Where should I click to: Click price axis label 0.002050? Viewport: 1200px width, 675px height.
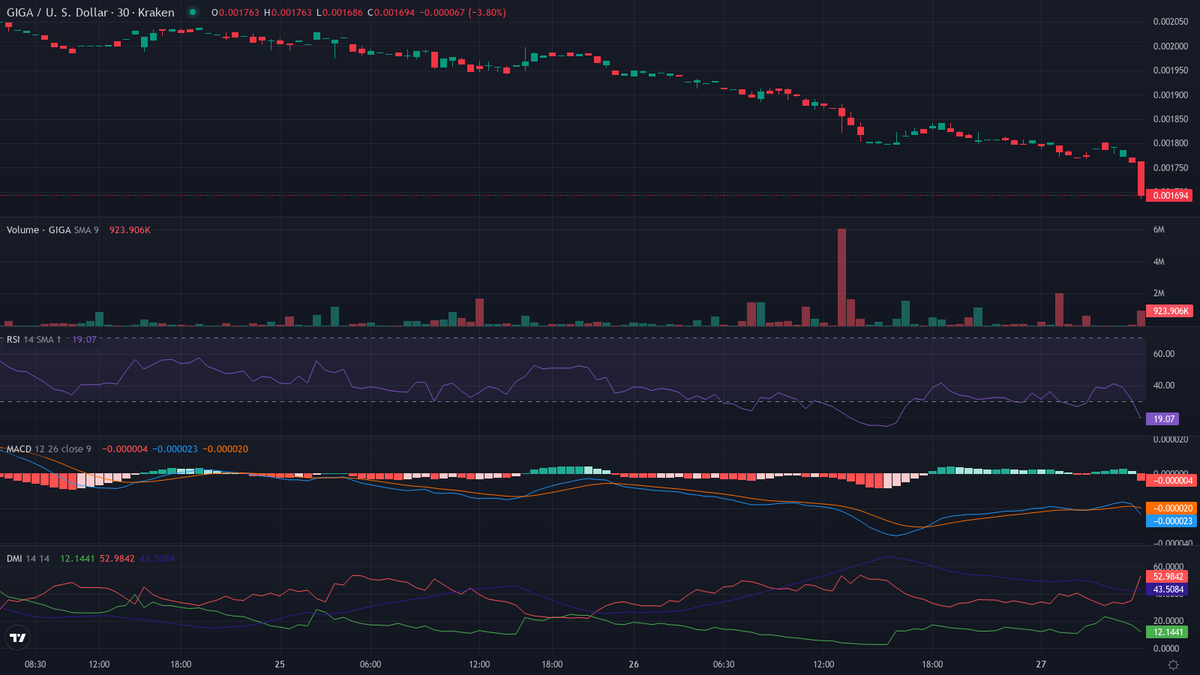1170,21
